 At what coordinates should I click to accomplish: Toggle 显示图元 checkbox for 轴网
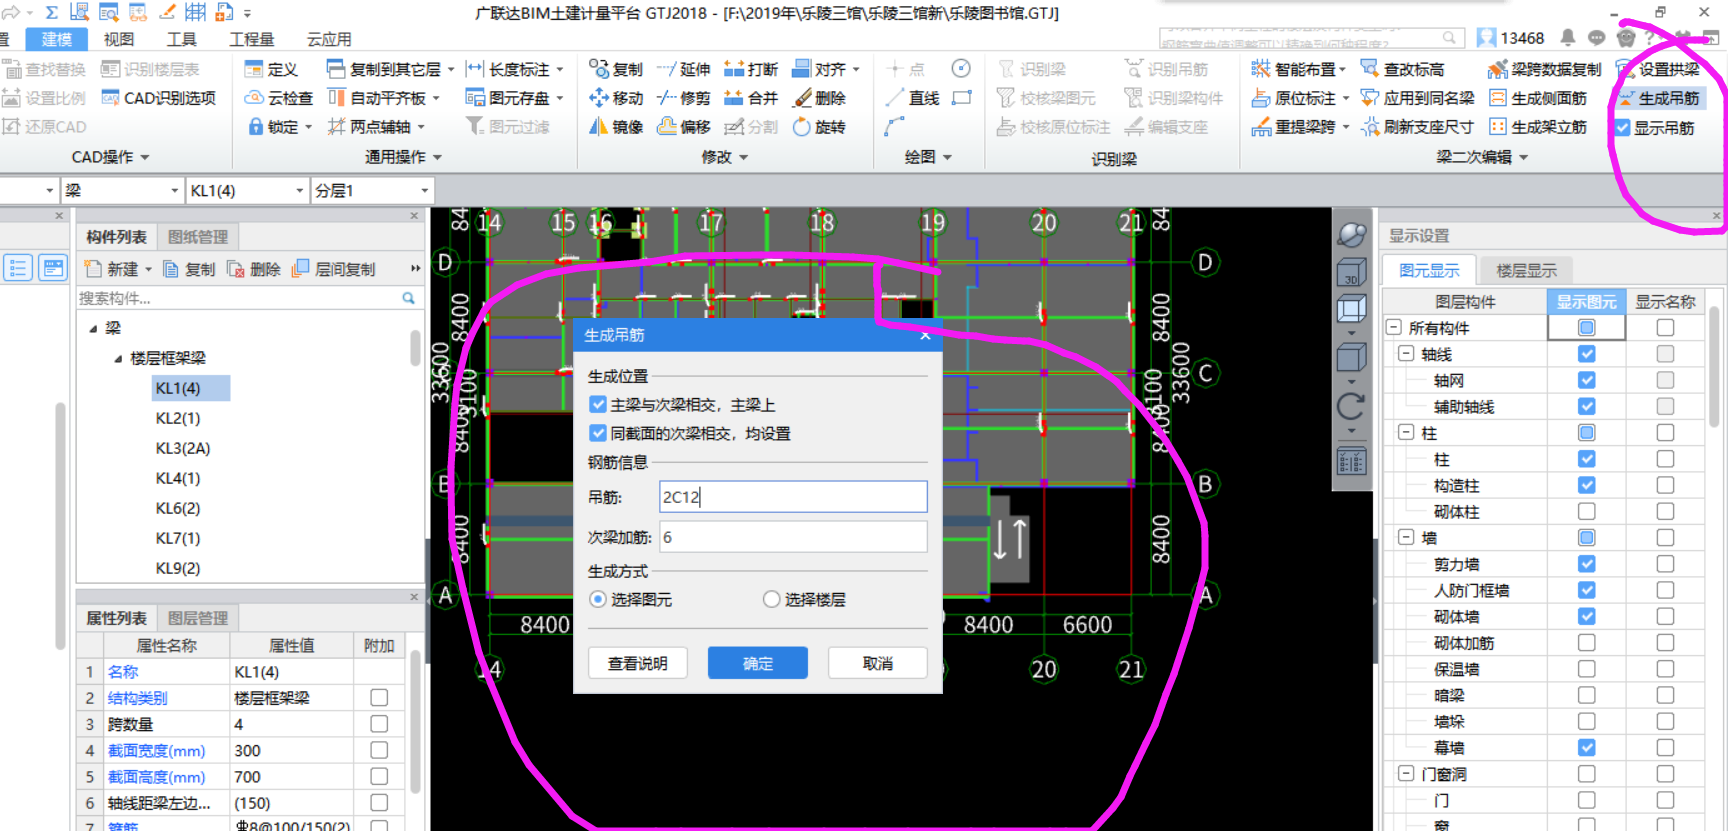tap(1586, 380)
